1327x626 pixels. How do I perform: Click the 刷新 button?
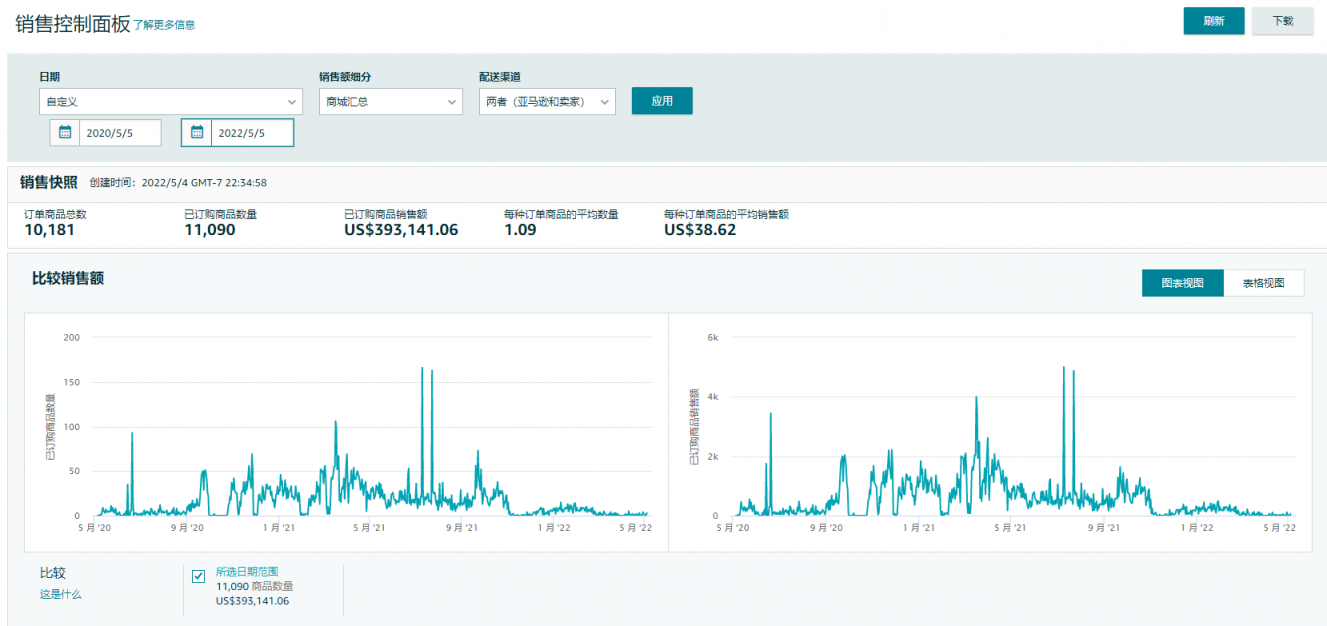pos(1213,21)
